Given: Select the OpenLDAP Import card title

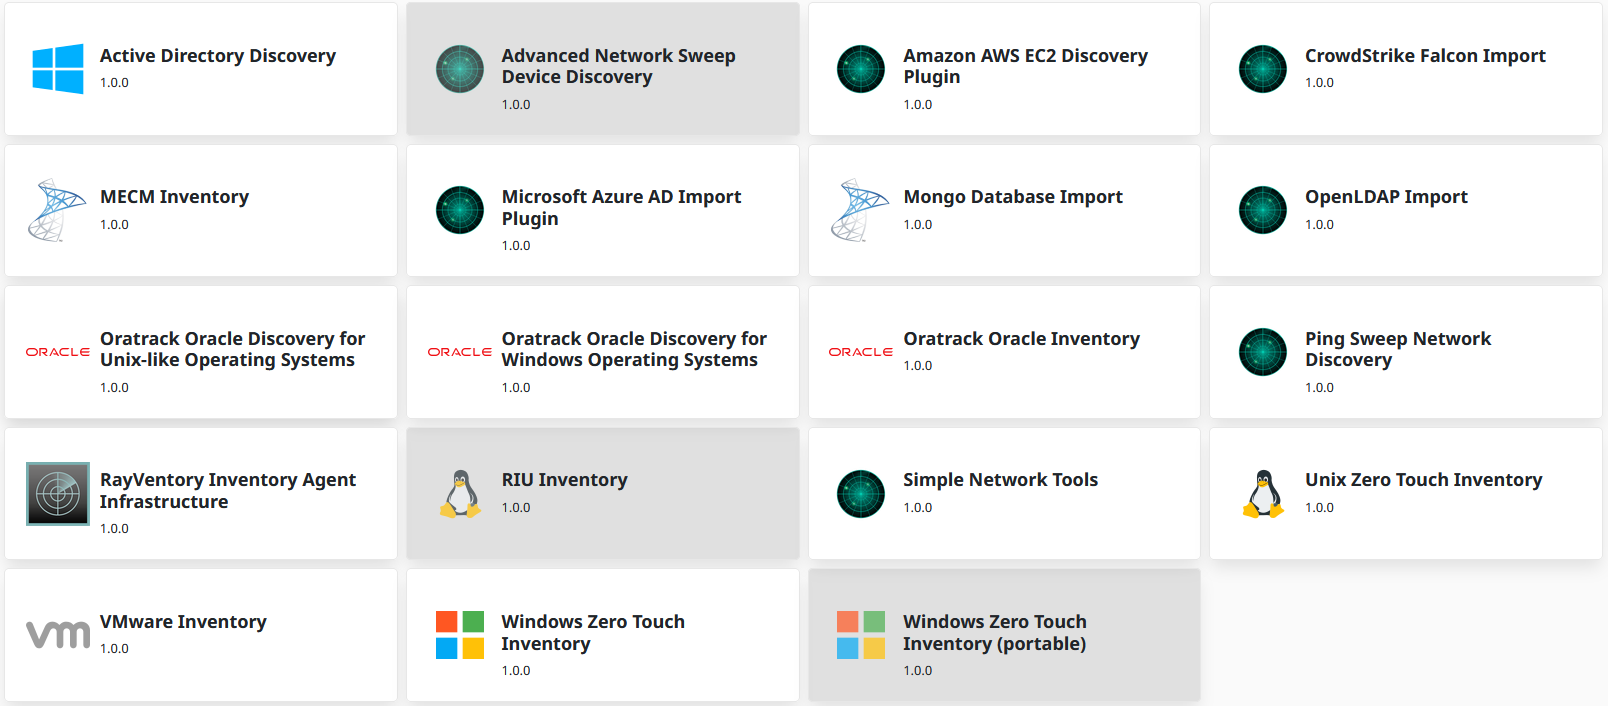Looking at the screenshot, I should pyautogui.click(x=1386, y=197).
